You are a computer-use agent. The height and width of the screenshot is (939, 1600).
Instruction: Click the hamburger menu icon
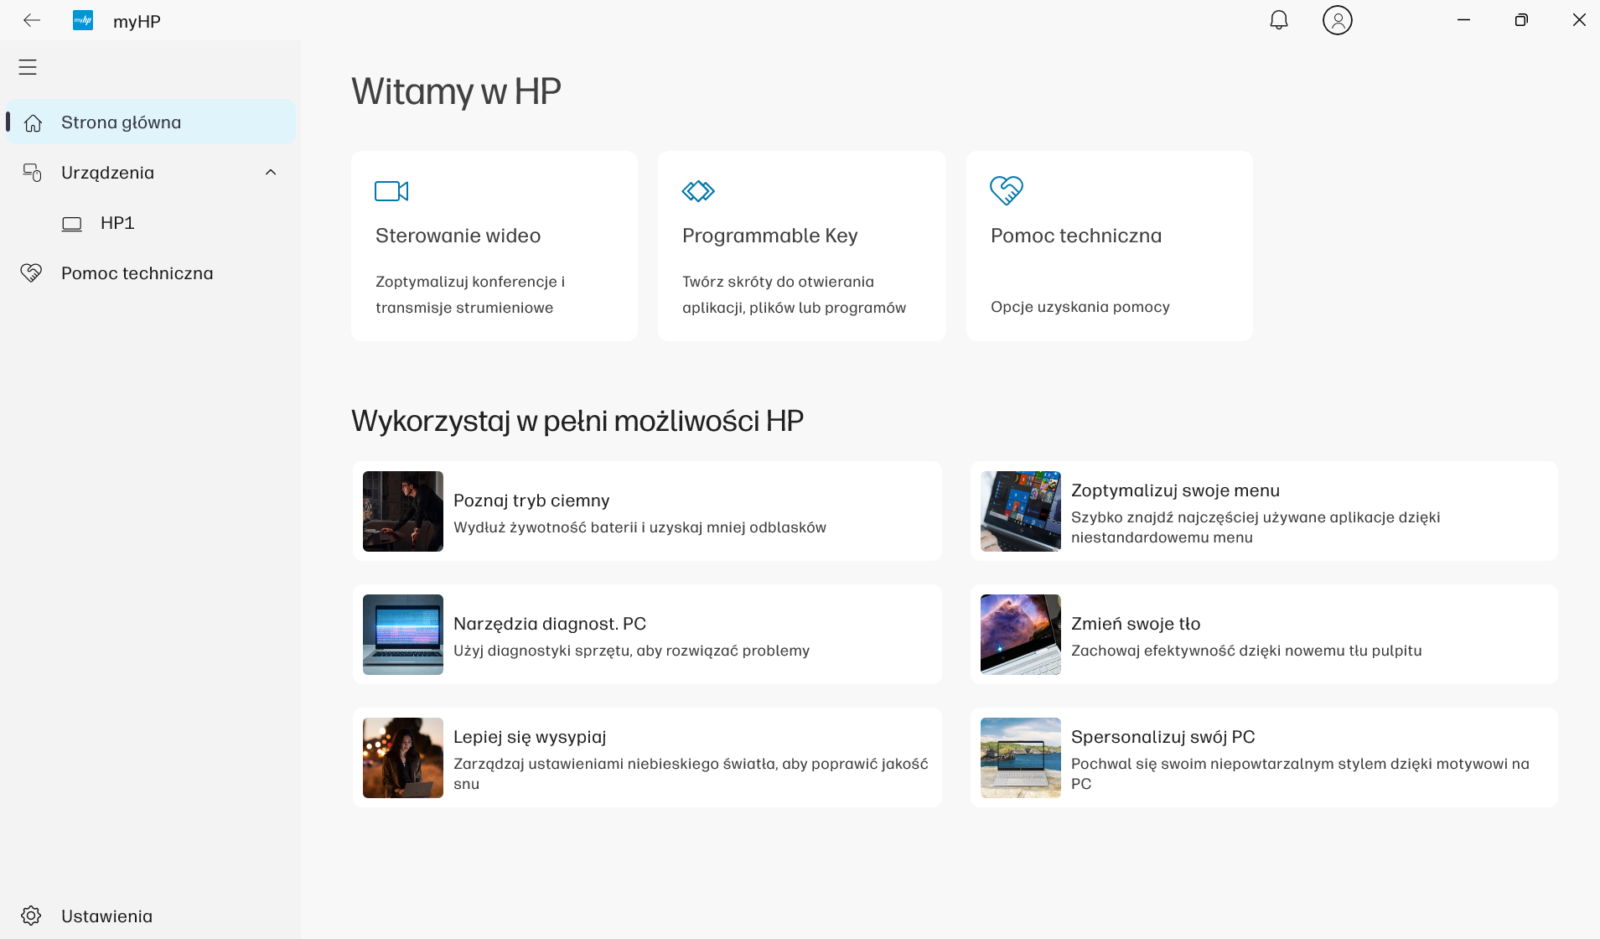point(28,67)
